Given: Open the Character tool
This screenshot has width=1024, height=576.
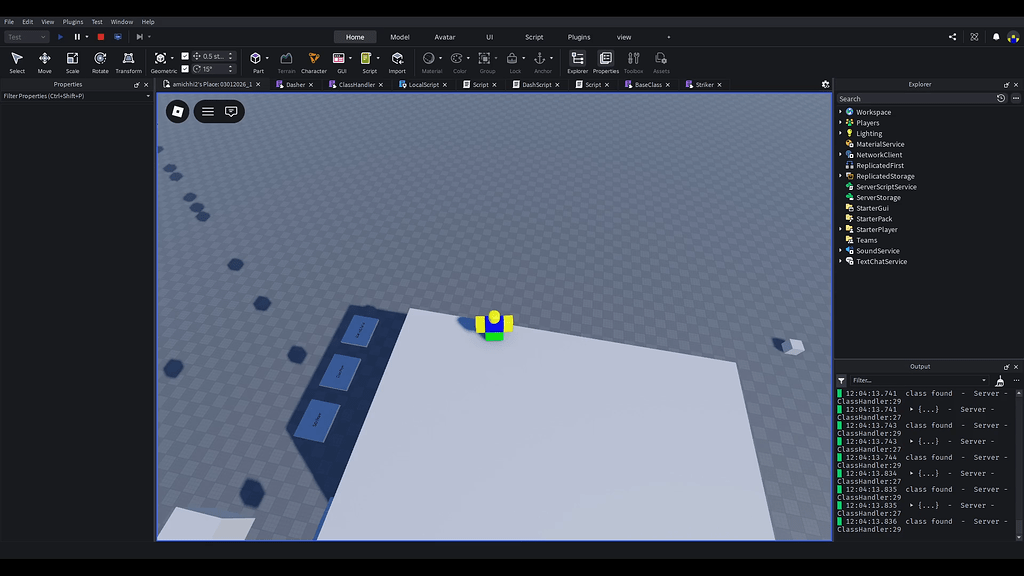Looking at the screenshot, I should [x=313, y=62].
